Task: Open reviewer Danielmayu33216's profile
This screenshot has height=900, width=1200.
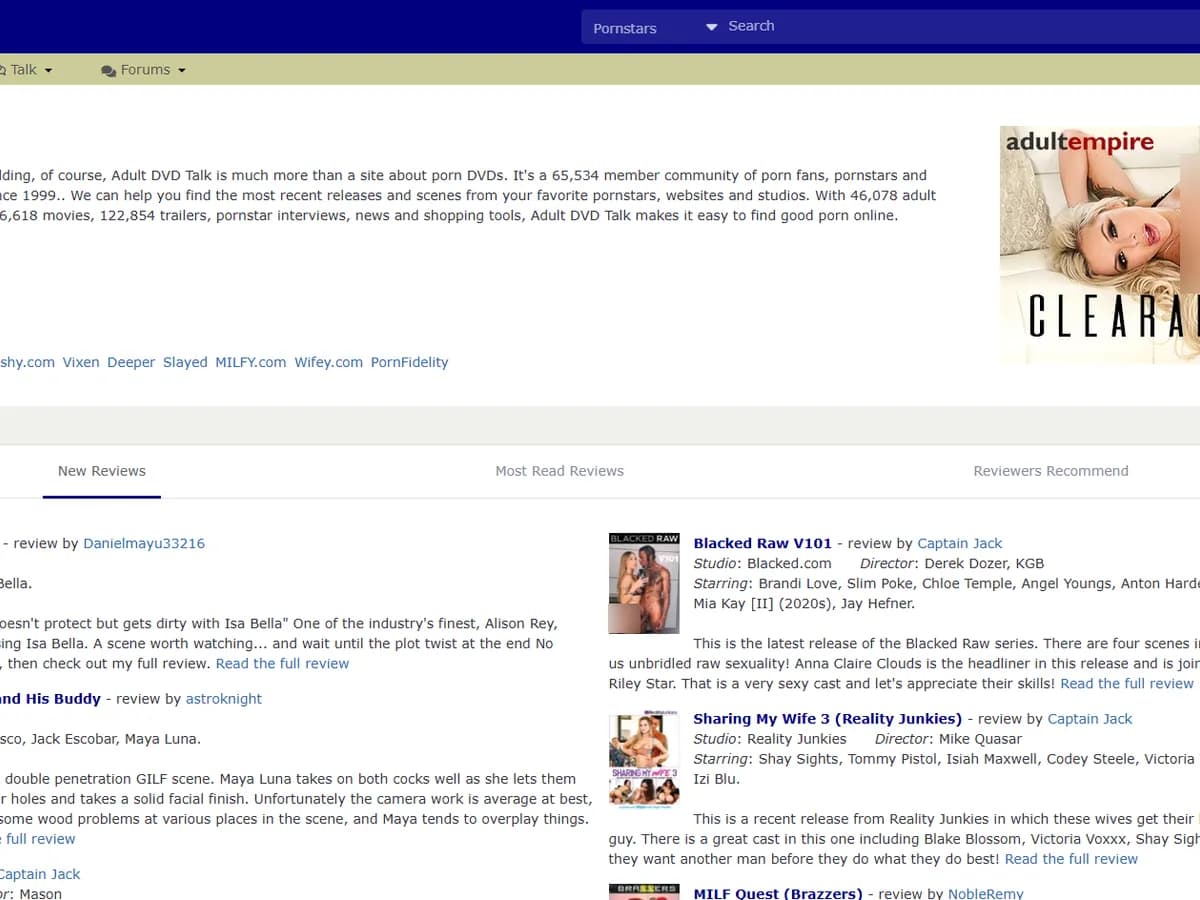Action: coord(144,543)
